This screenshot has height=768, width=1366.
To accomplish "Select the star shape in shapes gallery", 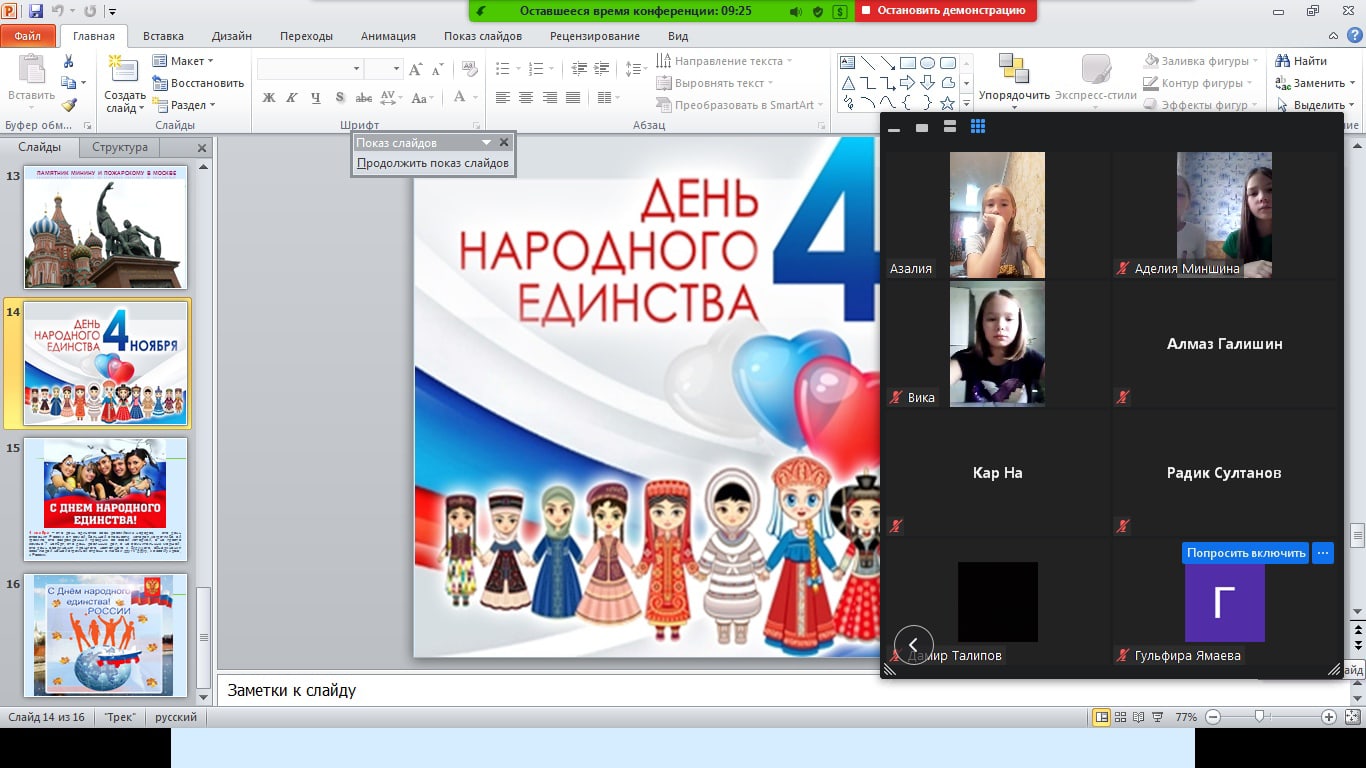I will 948,103.
